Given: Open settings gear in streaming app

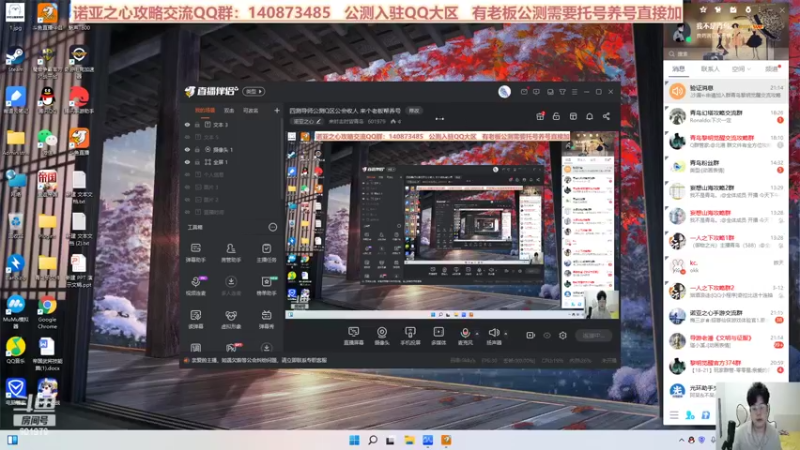Looking at the screenshot, I should coord(563,335).
